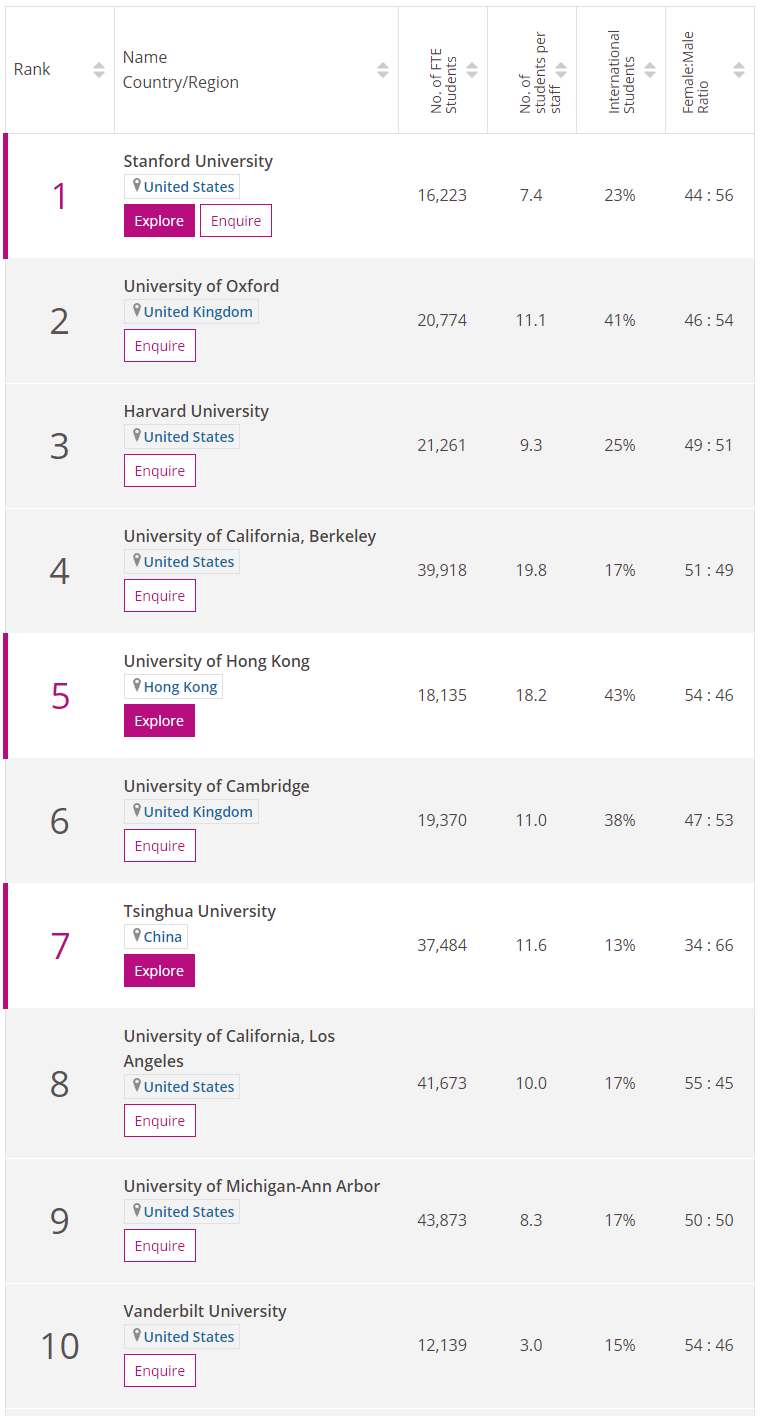Screen dimensions: 761x1416
Task: Open the University of Cambridge link
Action: click(x=216, y=786)
